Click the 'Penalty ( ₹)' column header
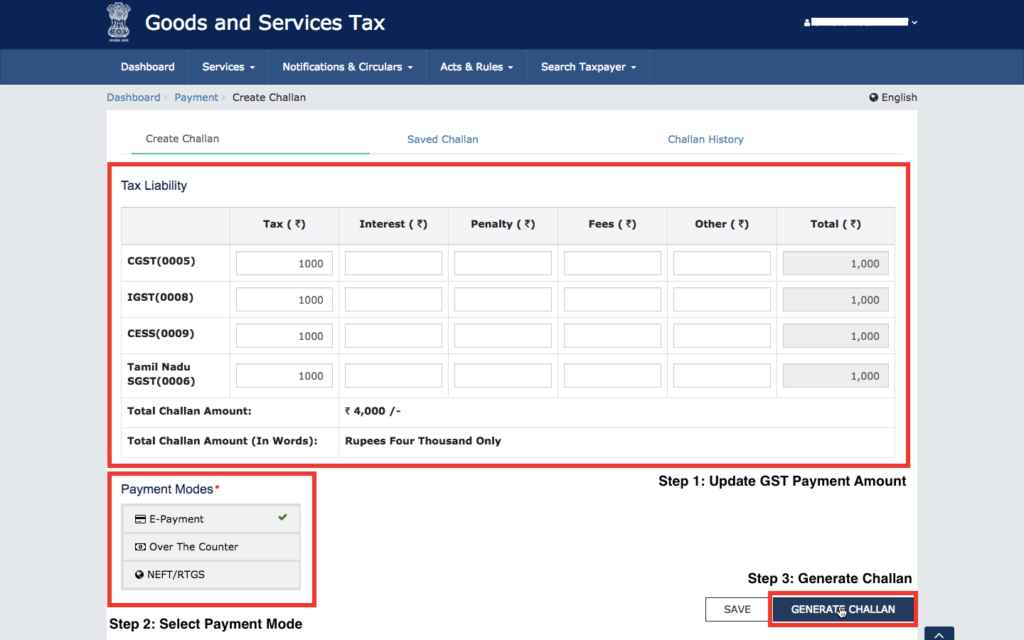Image resolution: width=1024 pixels, height=640 pixels. coord(503,224)
